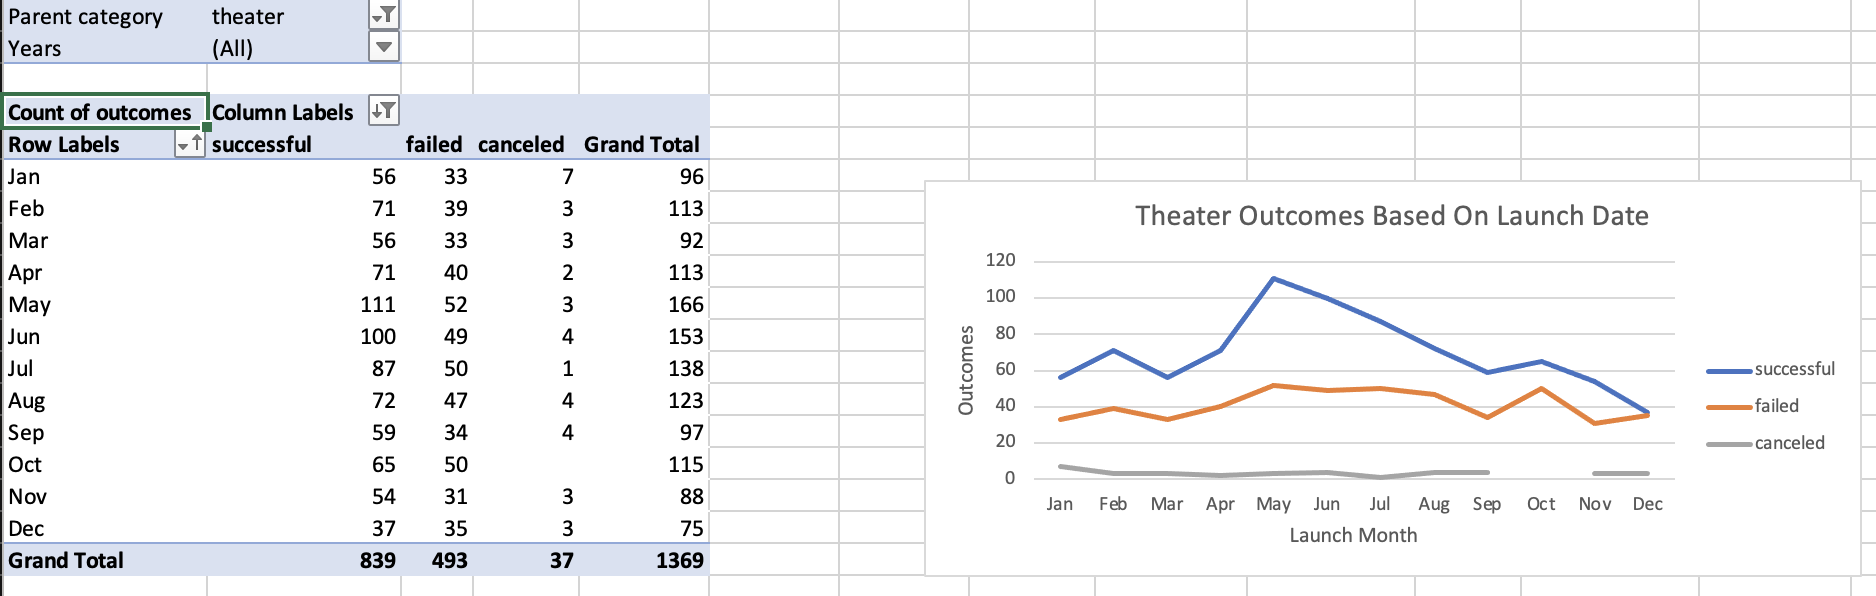
Task: Click the Jul successful value 87
Action: tap(384, 368)
